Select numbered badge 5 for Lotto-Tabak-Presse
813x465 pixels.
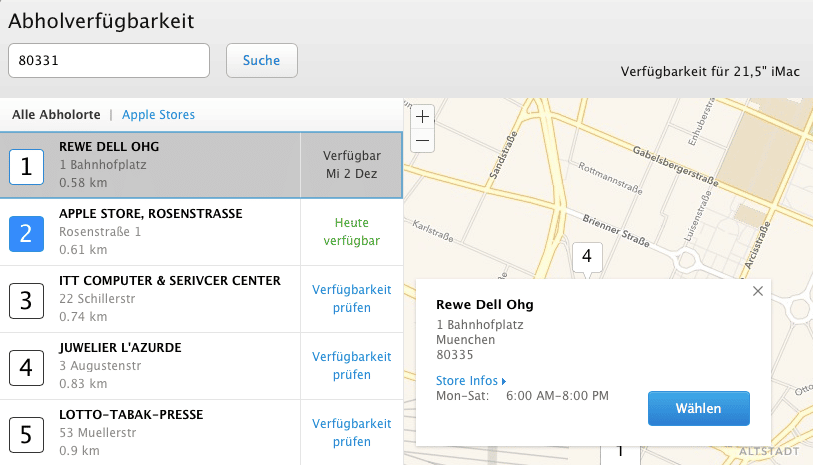pyautogui.click(x=26, y=434)
